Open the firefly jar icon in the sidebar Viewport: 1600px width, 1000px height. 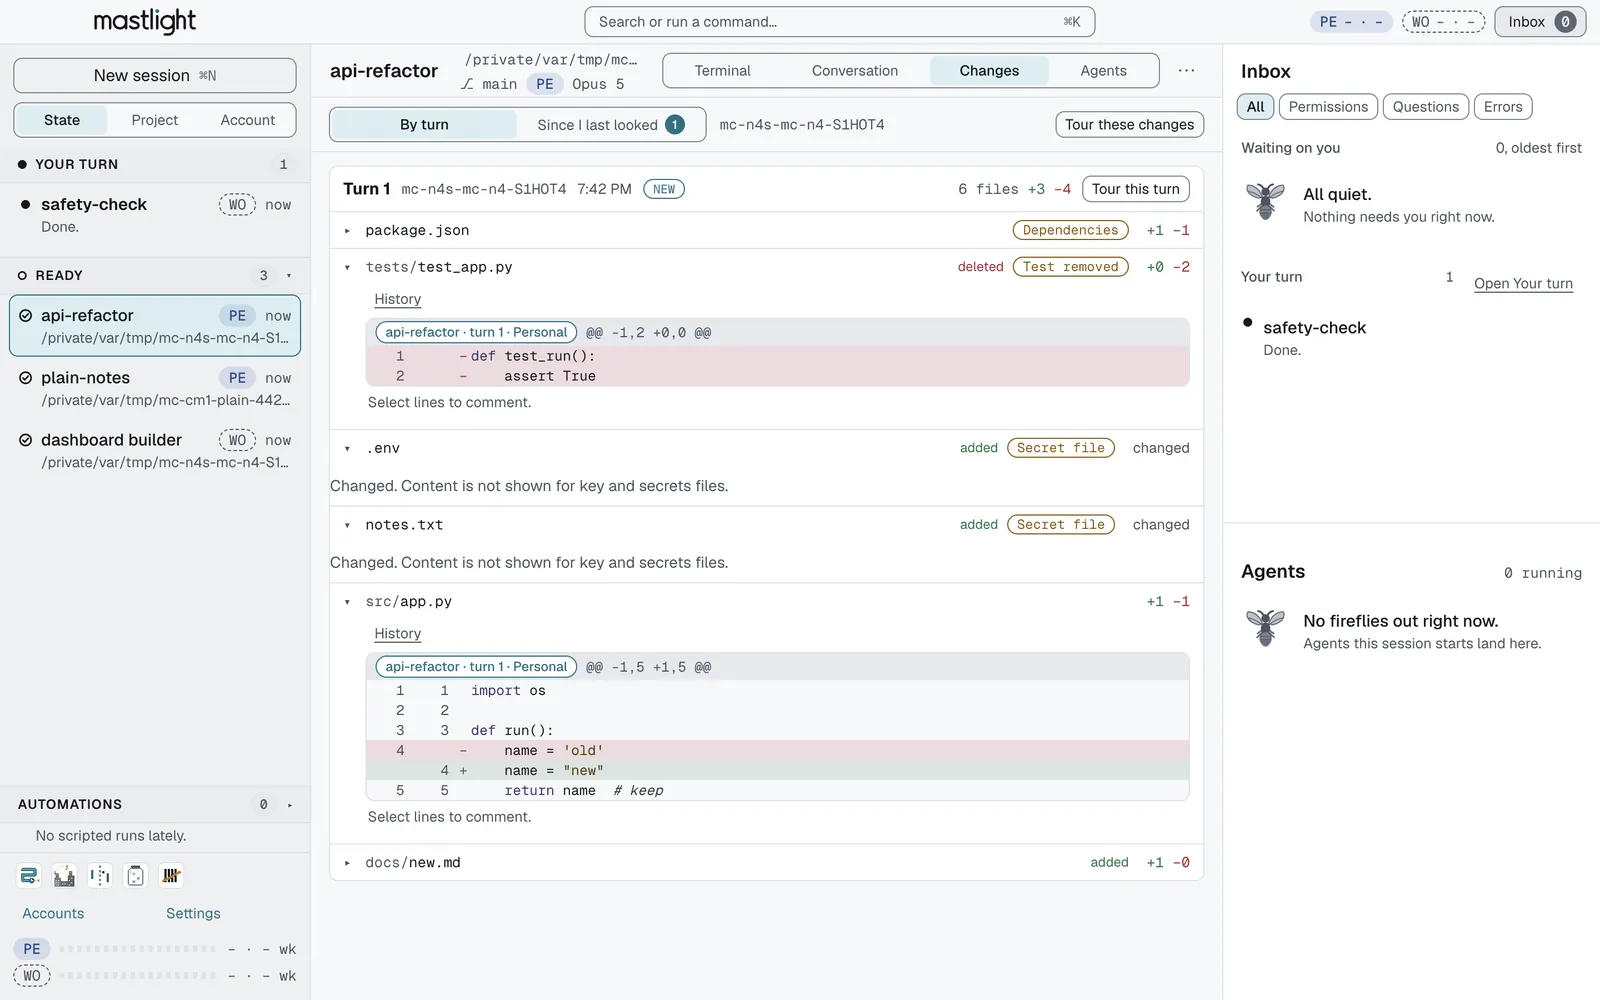click(136, 876)
